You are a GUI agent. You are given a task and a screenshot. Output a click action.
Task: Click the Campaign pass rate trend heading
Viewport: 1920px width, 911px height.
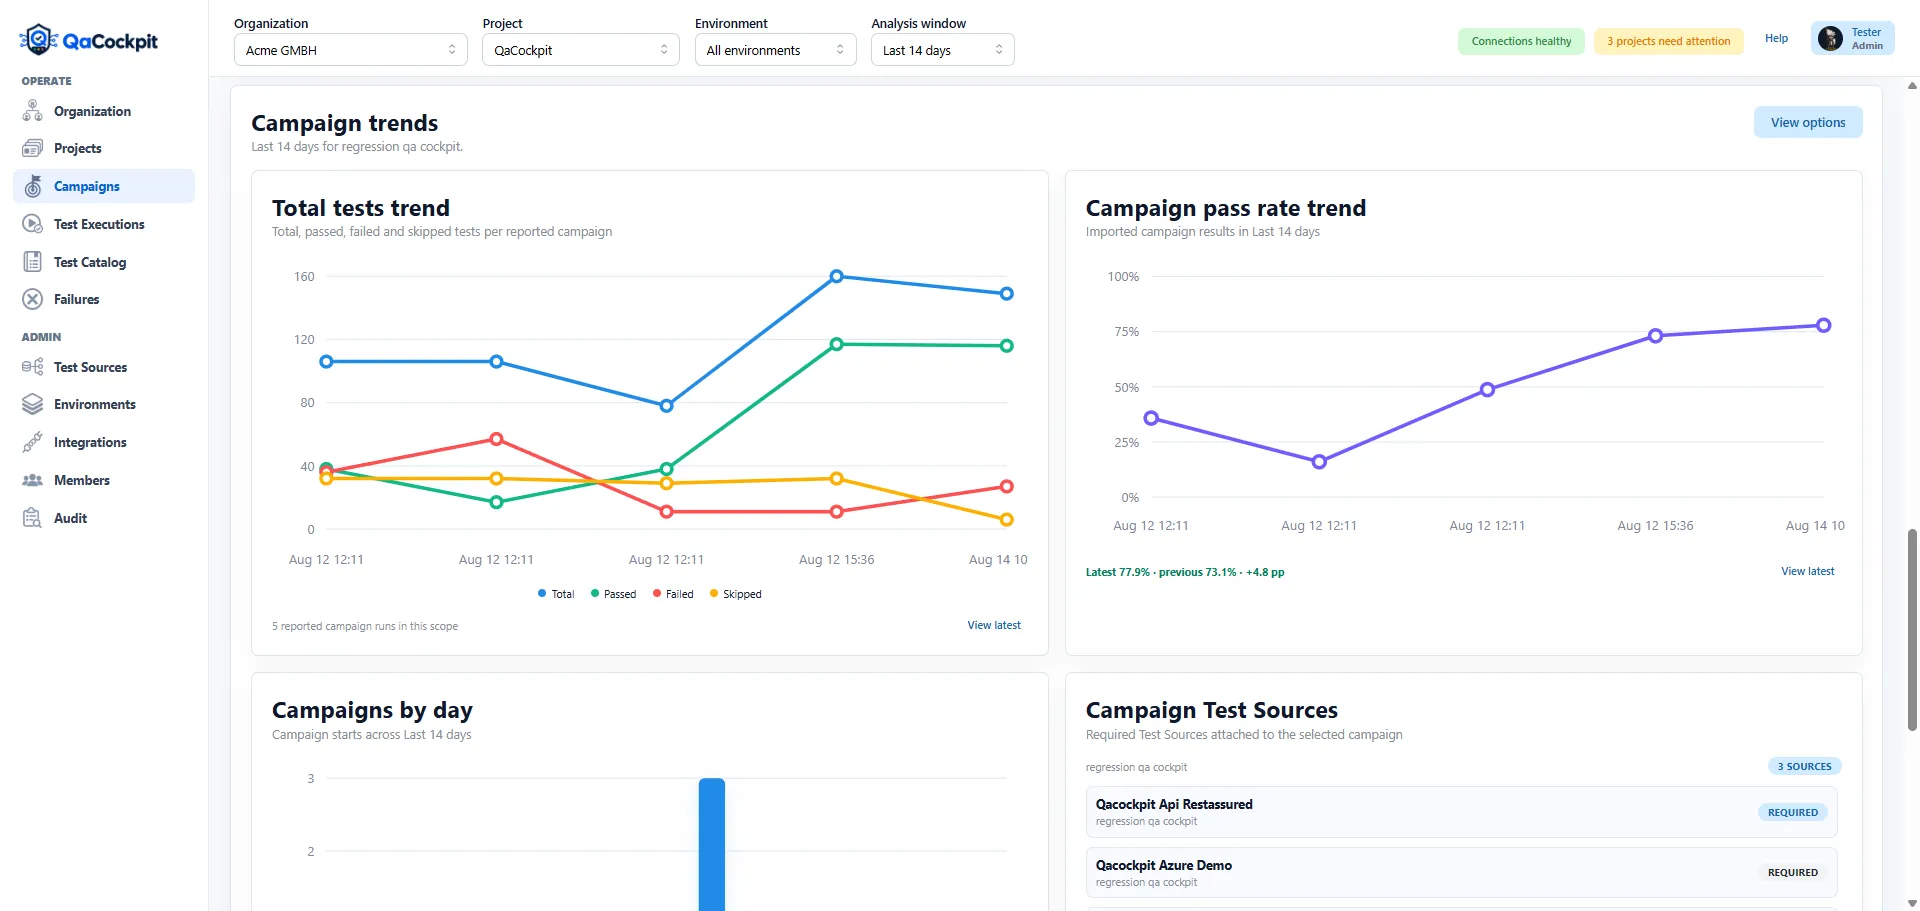(x=1226, y=208)
